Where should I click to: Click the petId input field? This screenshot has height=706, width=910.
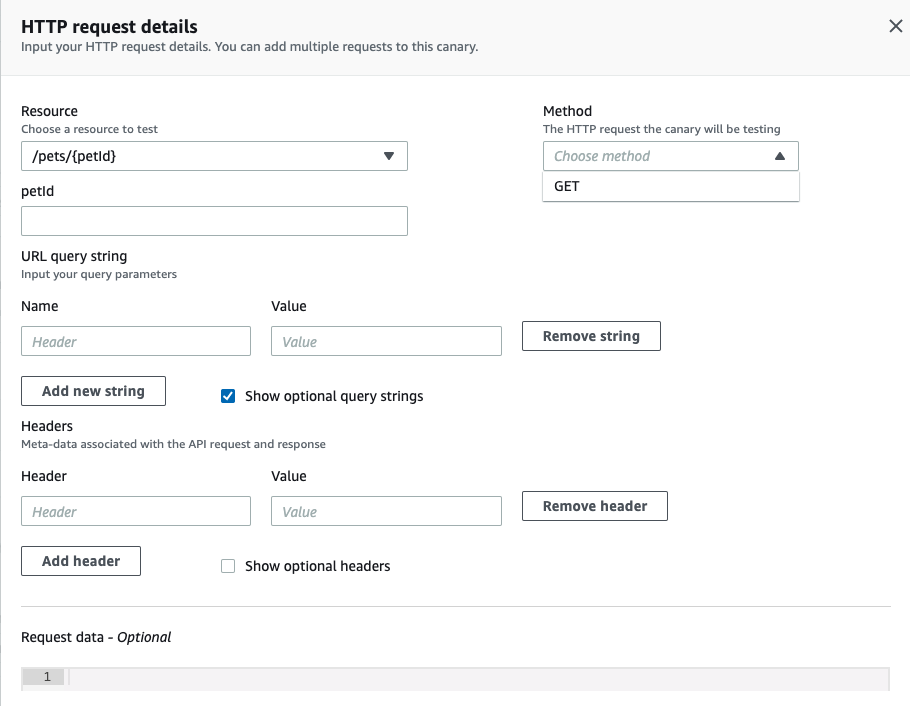214,221
